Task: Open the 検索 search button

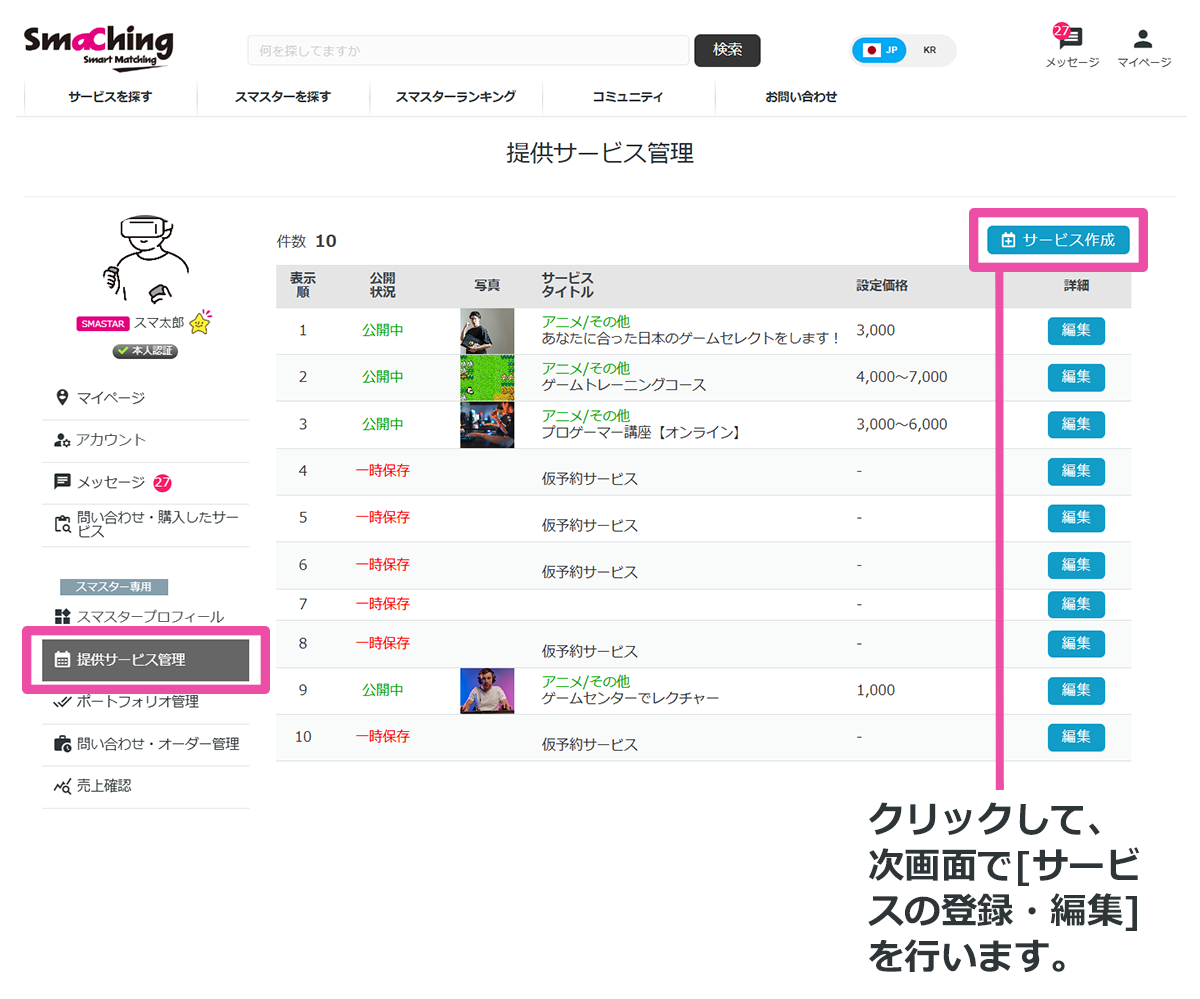Action: coord(727,49)
